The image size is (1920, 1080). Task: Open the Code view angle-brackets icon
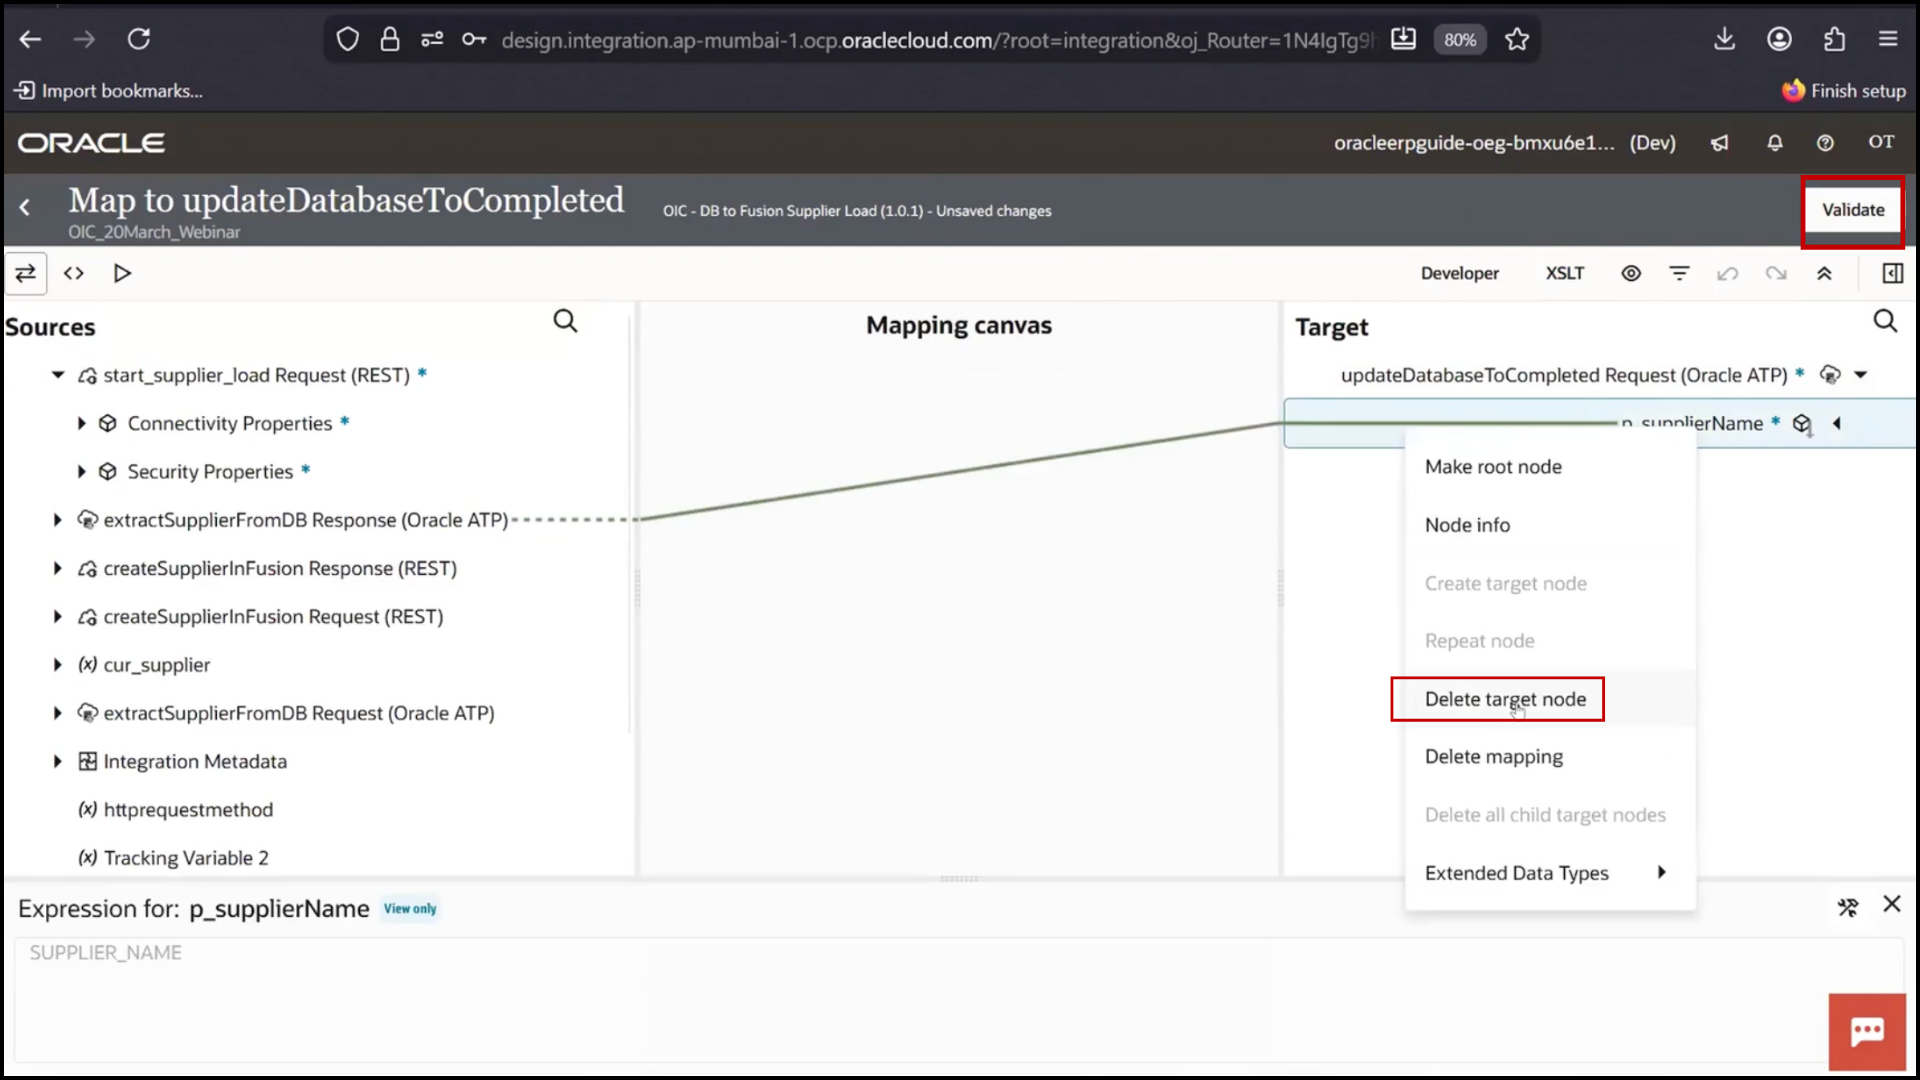click(74, 273)
